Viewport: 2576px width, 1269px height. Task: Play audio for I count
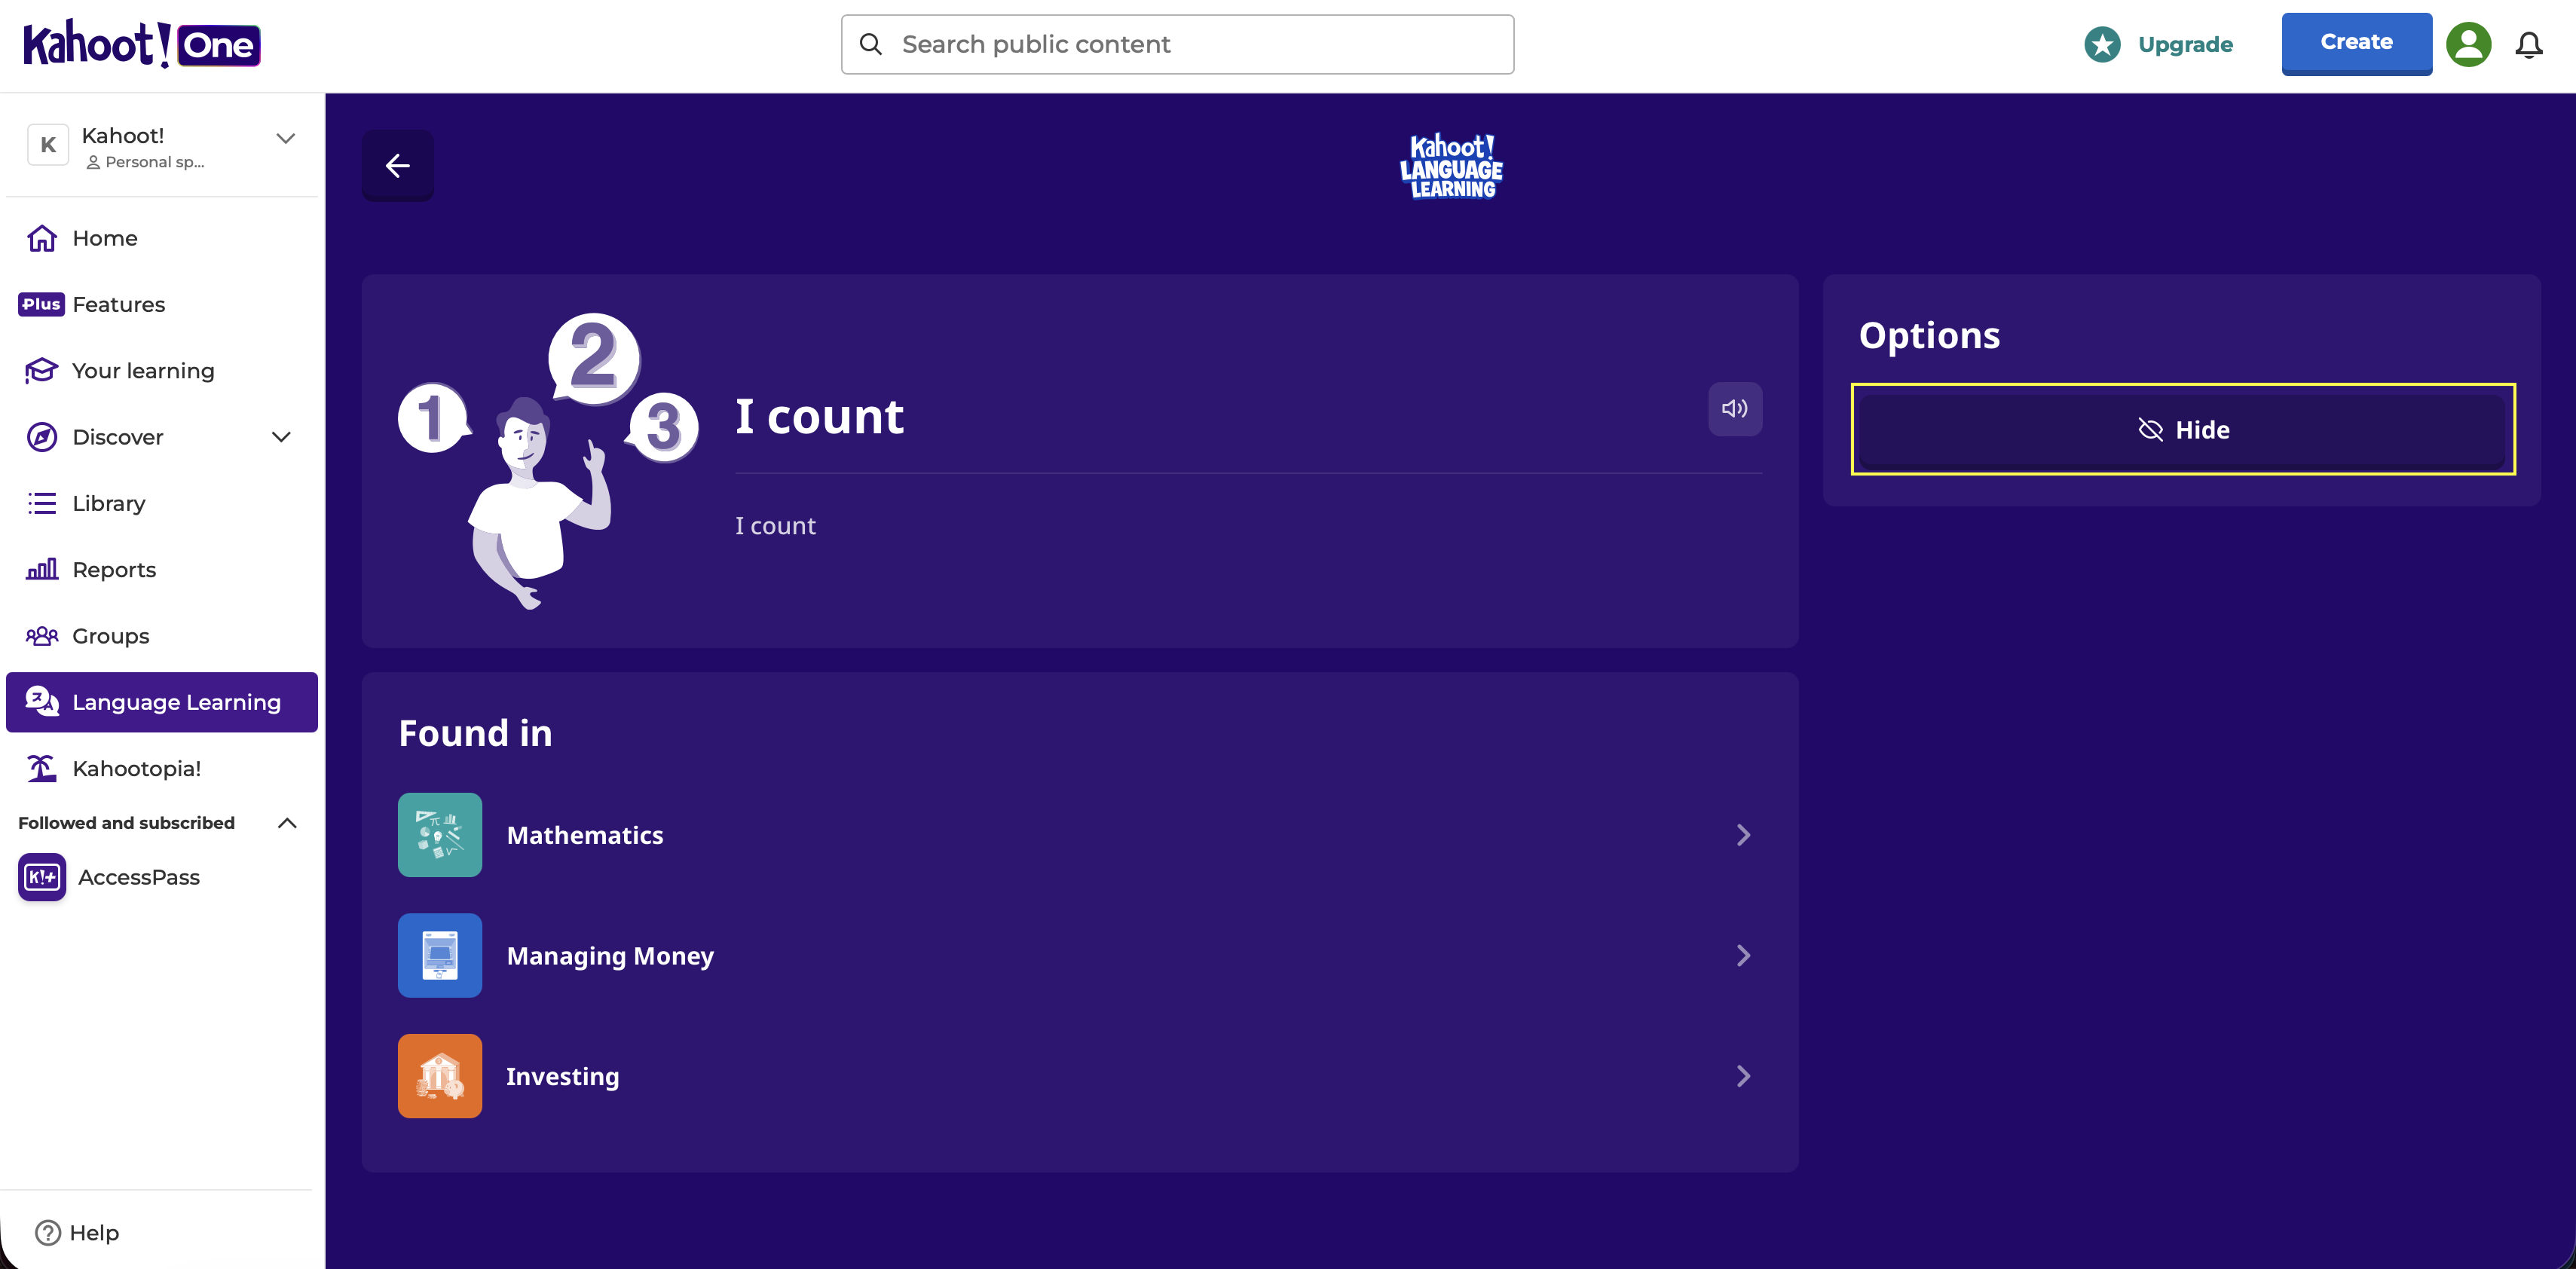click(x=1735, y=409)
